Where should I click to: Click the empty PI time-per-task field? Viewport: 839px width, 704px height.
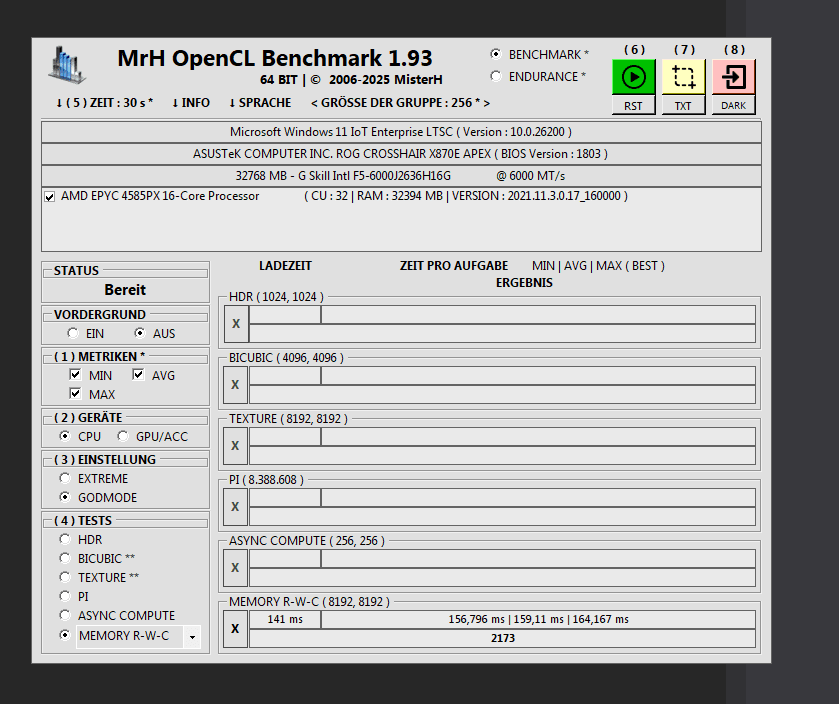[538, 498]
